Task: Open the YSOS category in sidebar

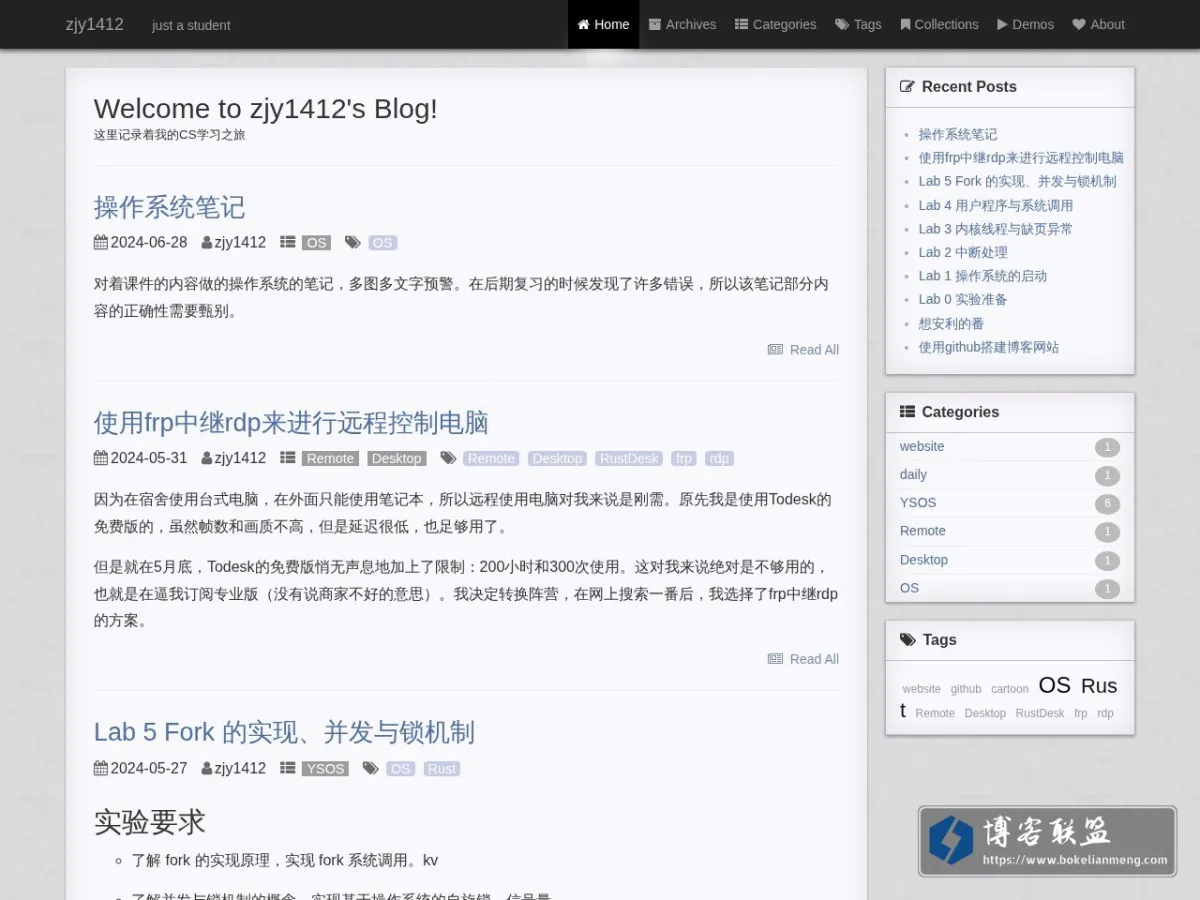Action: coord(918,502)
